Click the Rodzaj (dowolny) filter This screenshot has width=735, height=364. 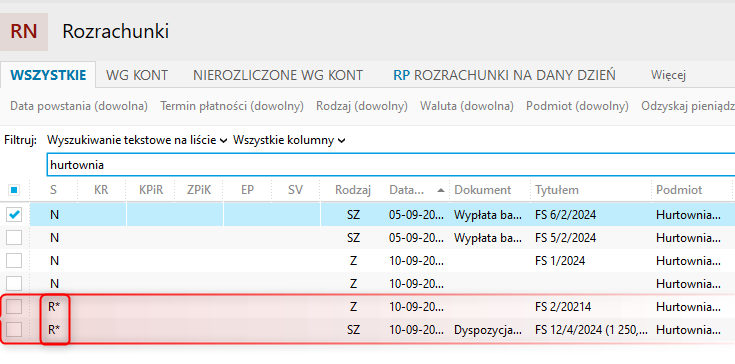pyautogui.click(x=362, y=106)
